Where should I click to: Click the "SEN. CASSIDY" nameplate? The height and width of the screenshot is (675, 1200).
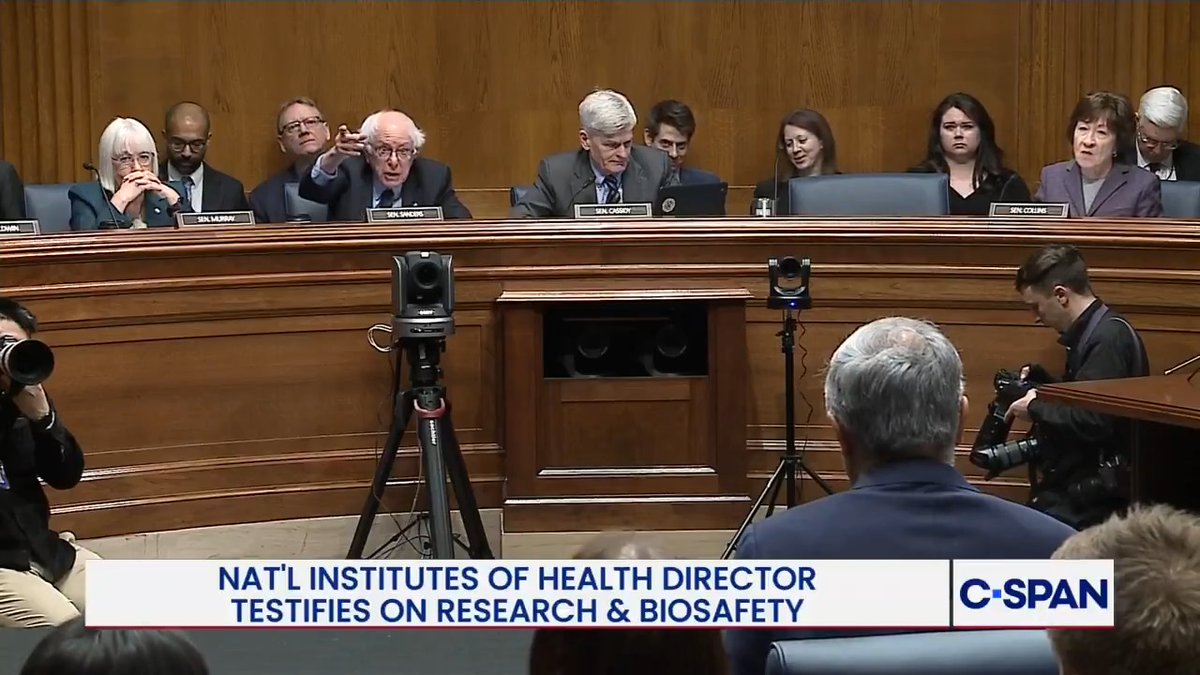coord(613,210)
